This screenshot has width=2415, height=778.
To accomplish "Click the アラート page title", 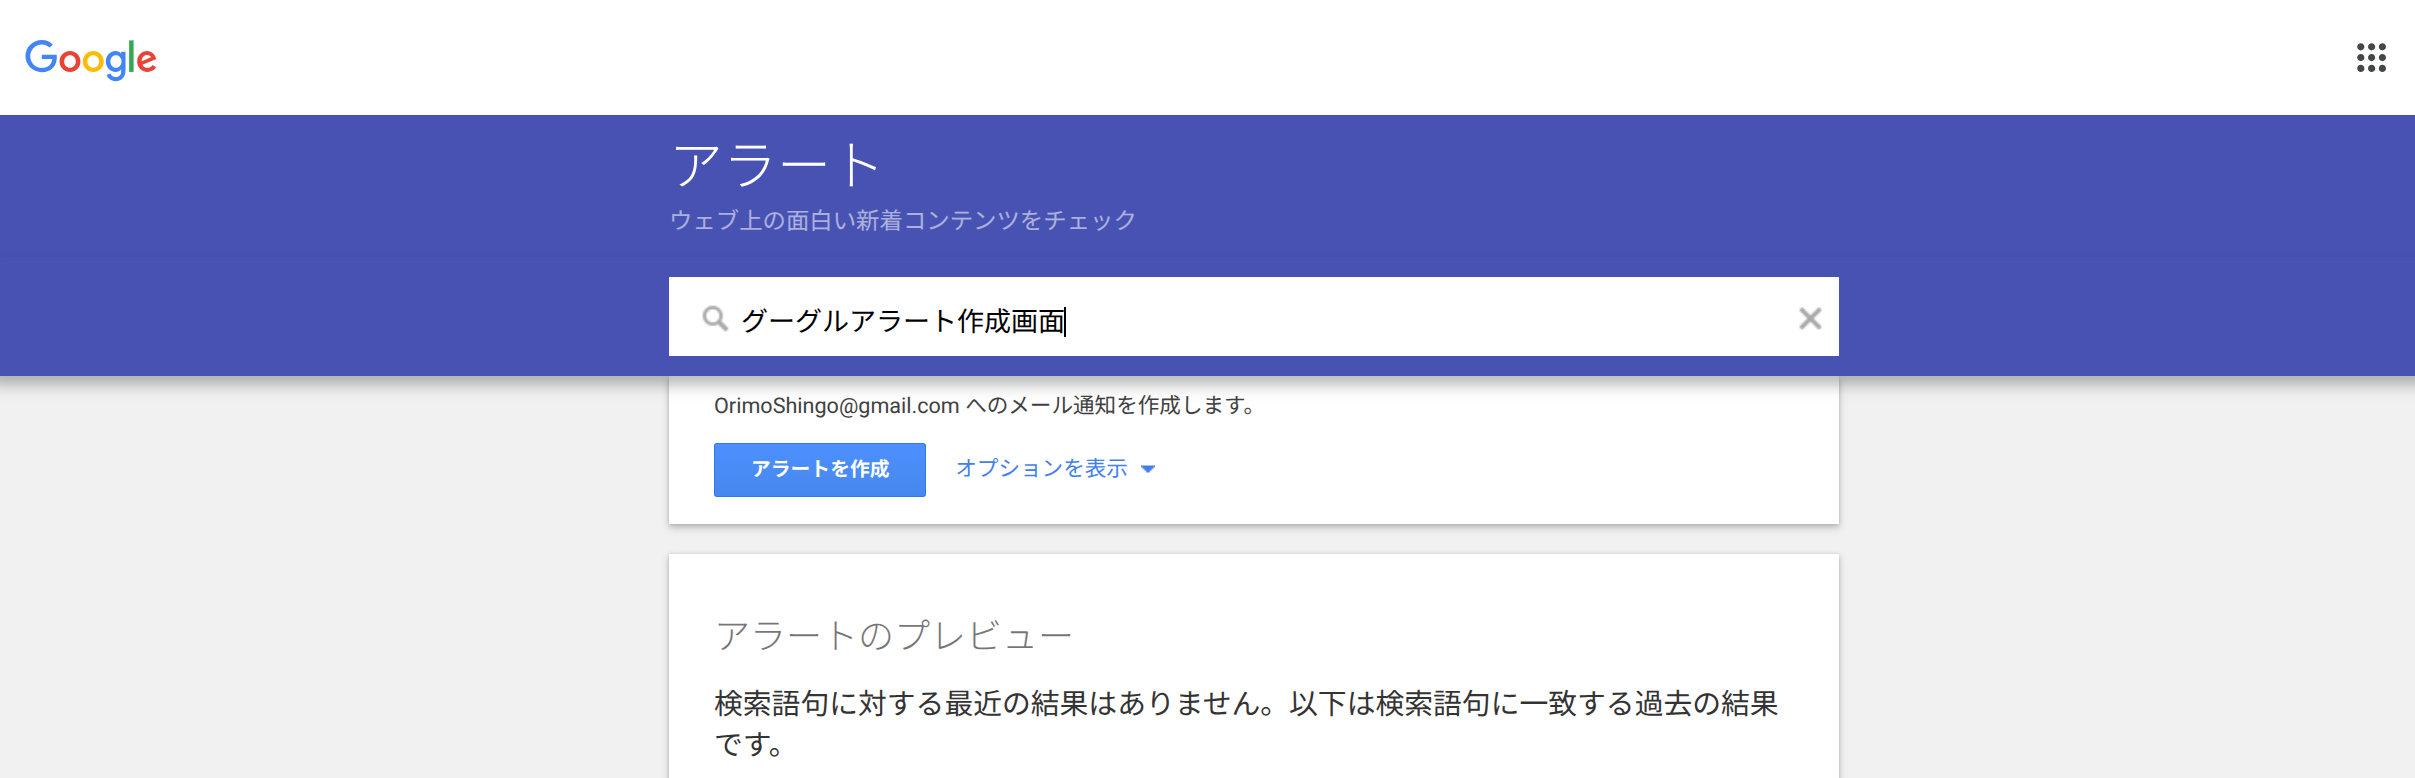I will point(776,165).
